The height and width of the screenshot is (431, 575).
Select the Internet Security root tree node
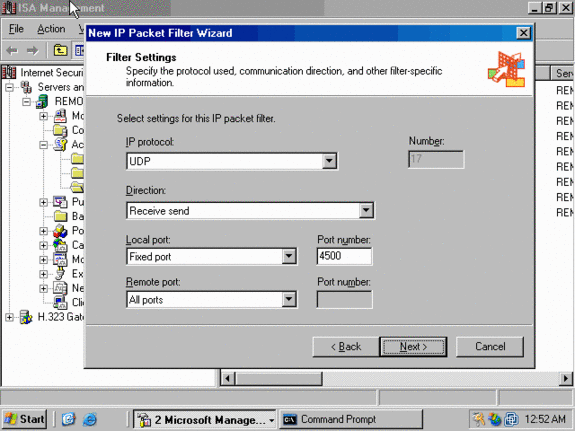[52, 73]
